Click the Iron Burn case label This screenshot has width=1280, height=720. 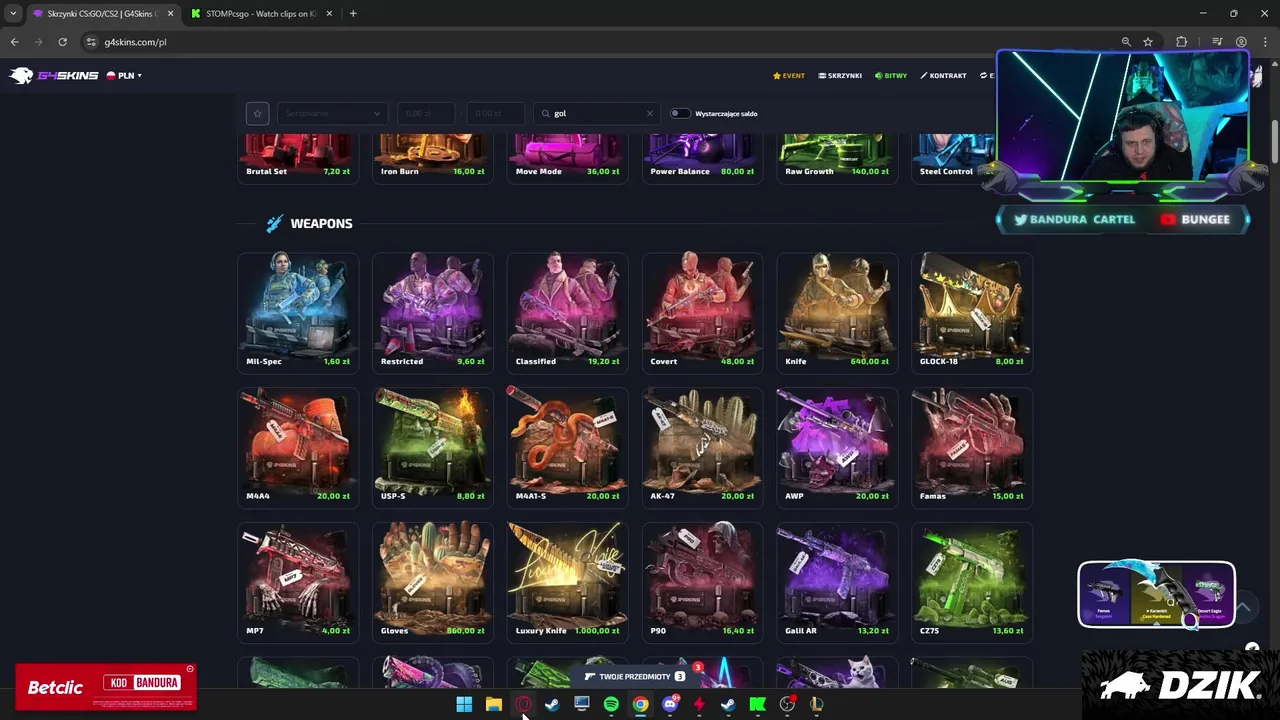point(400,171)
